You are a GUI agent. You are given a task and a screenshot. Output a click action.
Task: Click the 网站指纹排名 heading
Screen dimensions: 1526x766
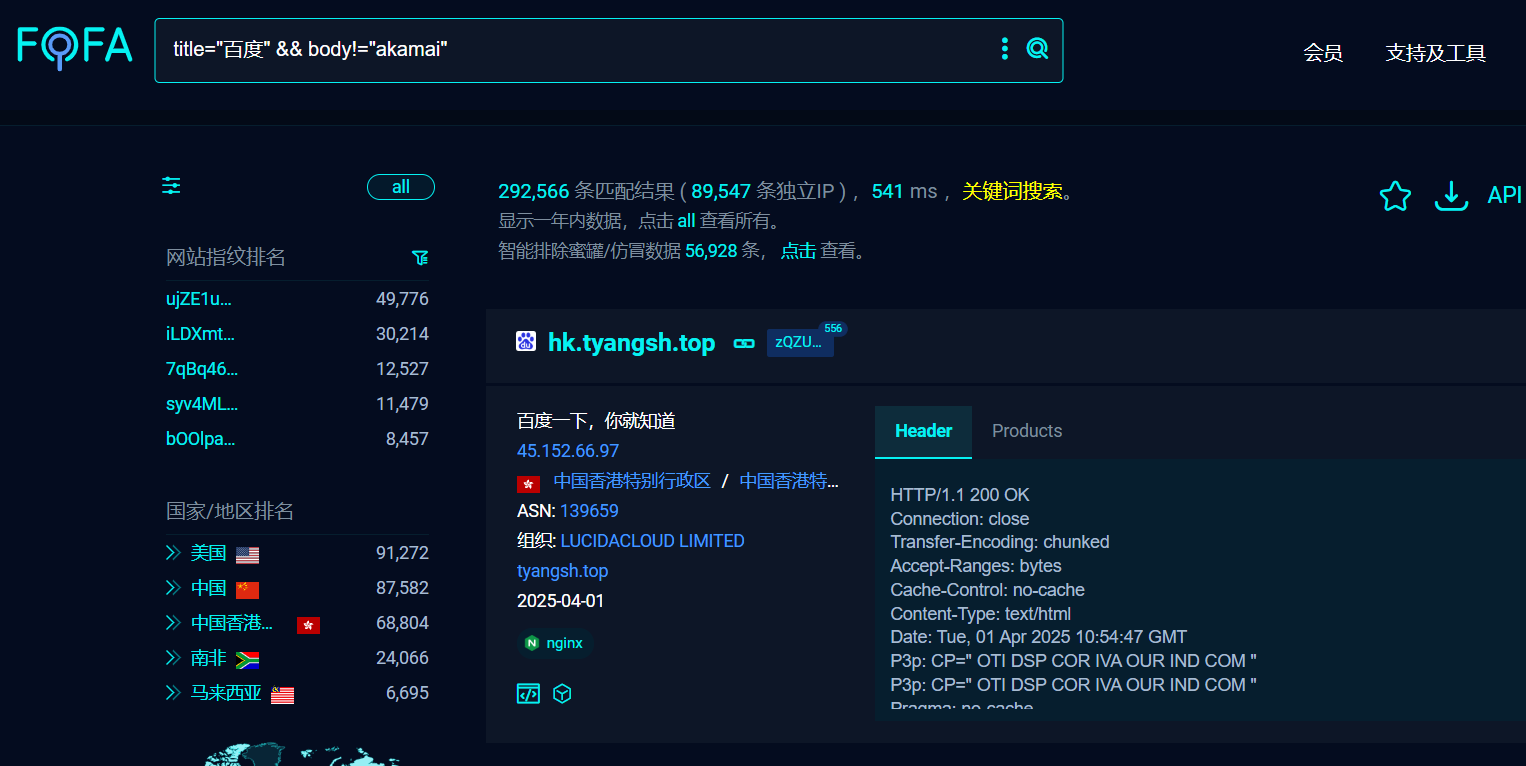226,257
